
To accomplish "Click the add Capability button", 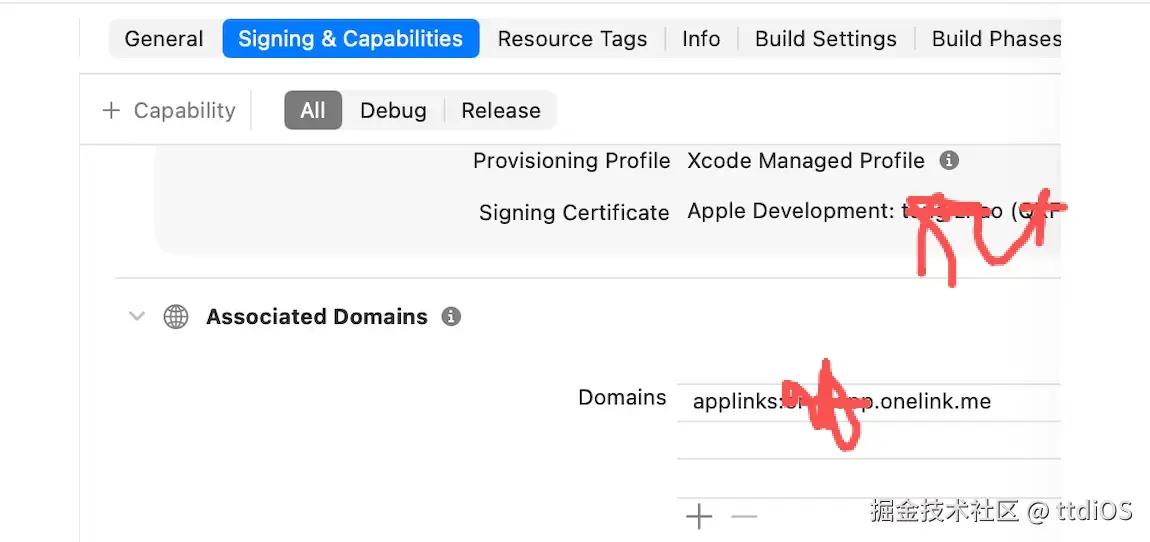I will tap(169, 111).
